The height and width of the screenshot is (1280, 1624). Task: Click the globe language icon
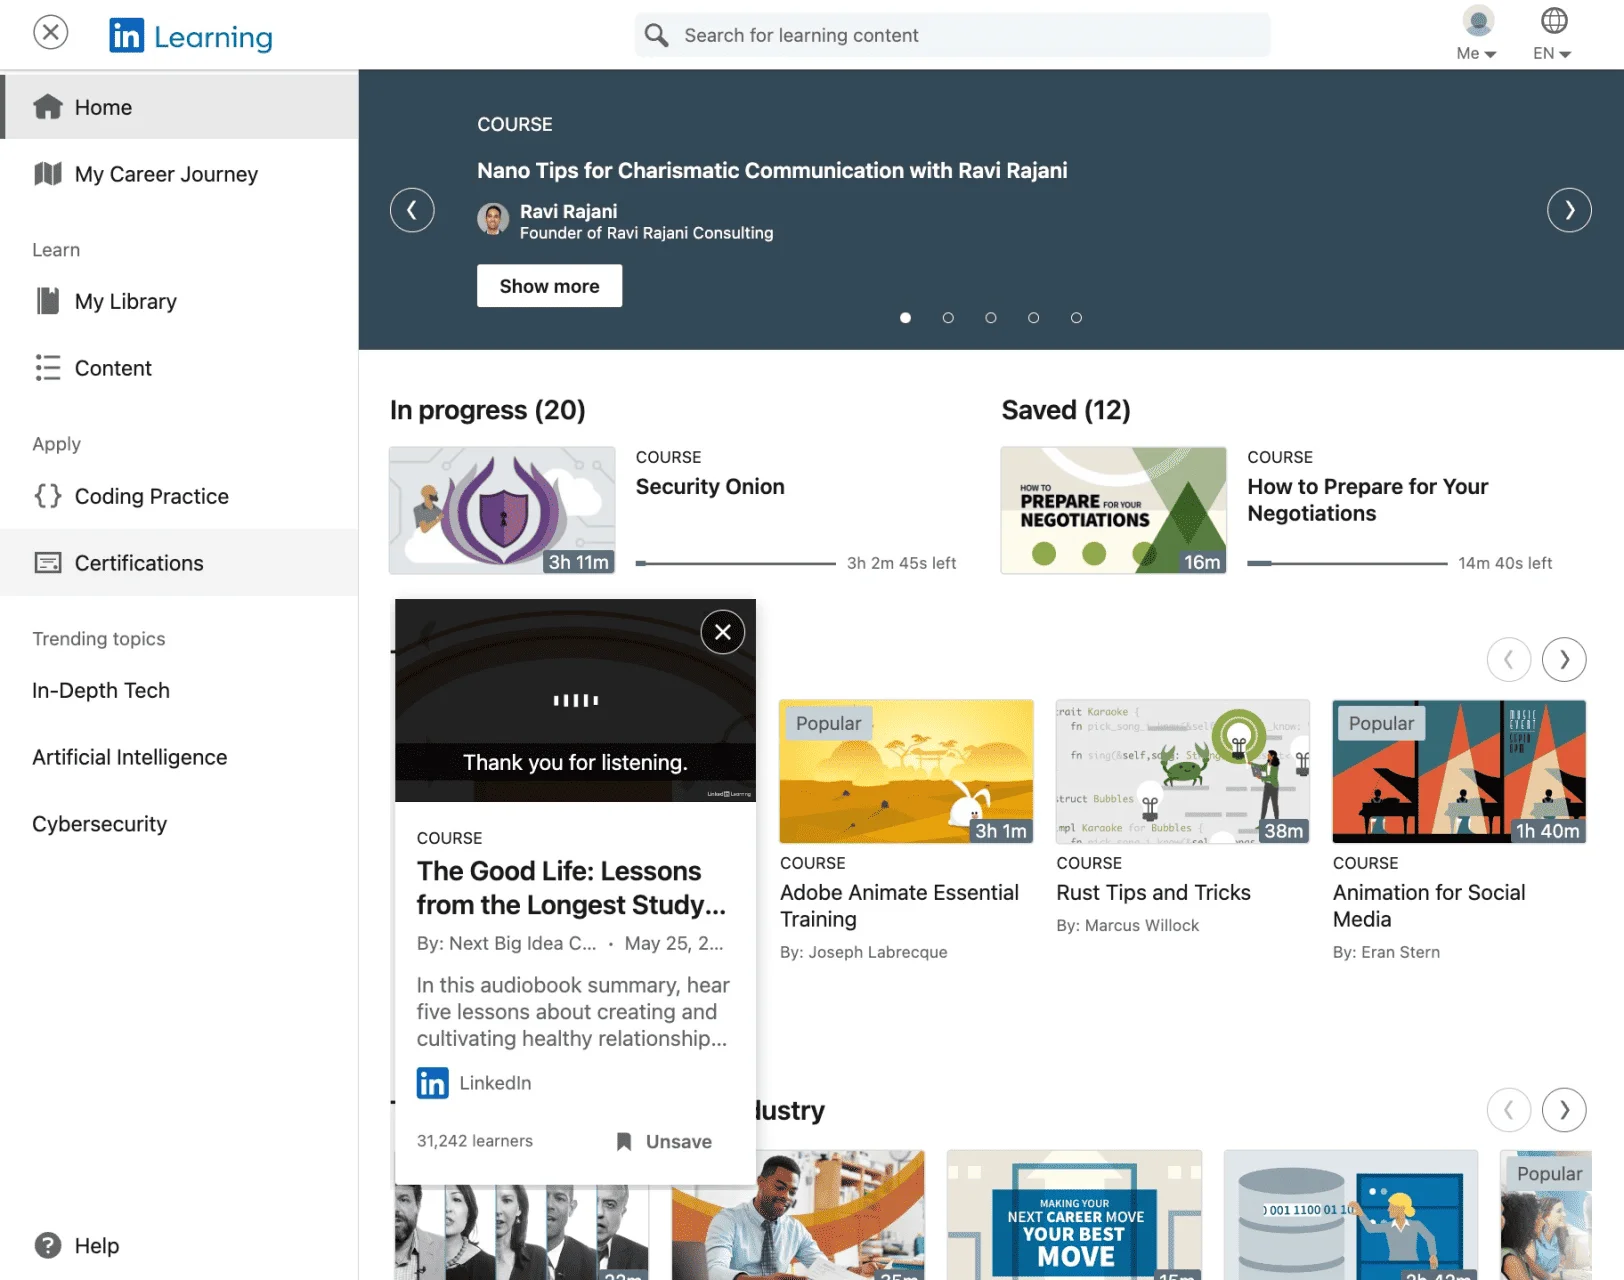coord(1554,20)
